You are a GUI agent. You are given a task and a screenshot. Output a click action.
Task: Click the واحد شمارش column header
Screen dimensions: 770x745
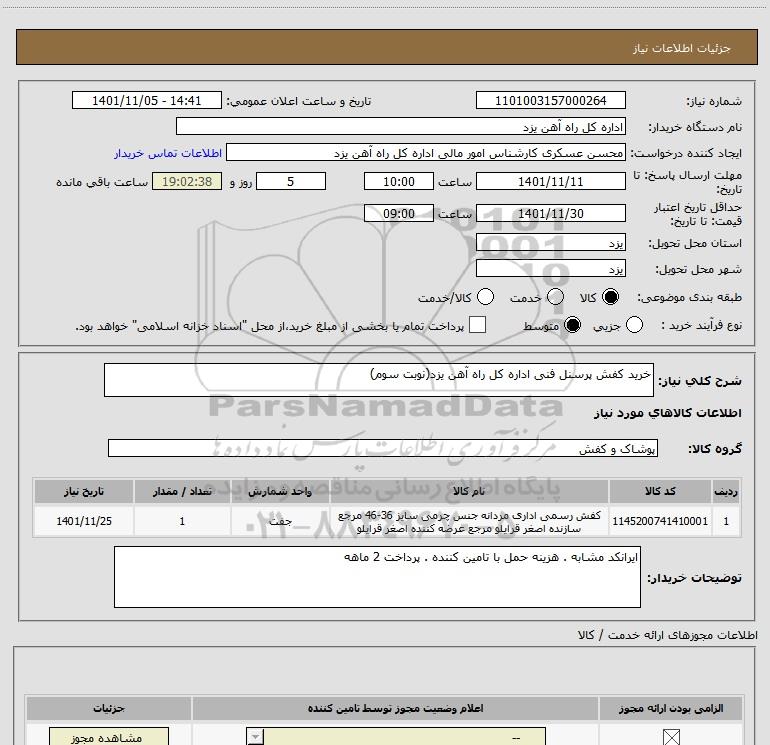[x=280, y=491]
